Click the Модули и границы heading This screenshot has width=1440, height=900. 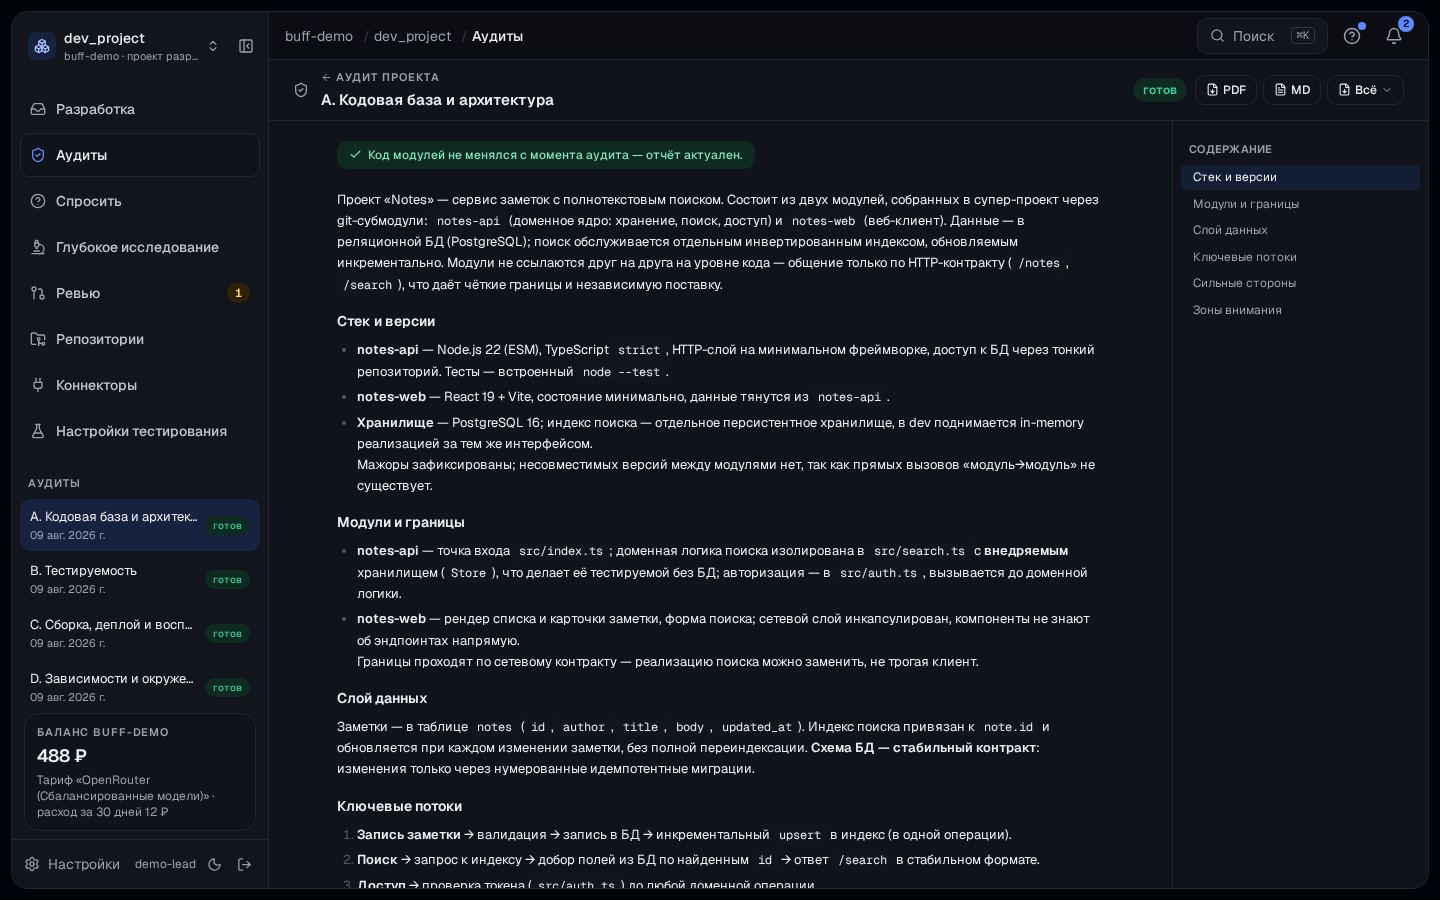tap(401, 522)
